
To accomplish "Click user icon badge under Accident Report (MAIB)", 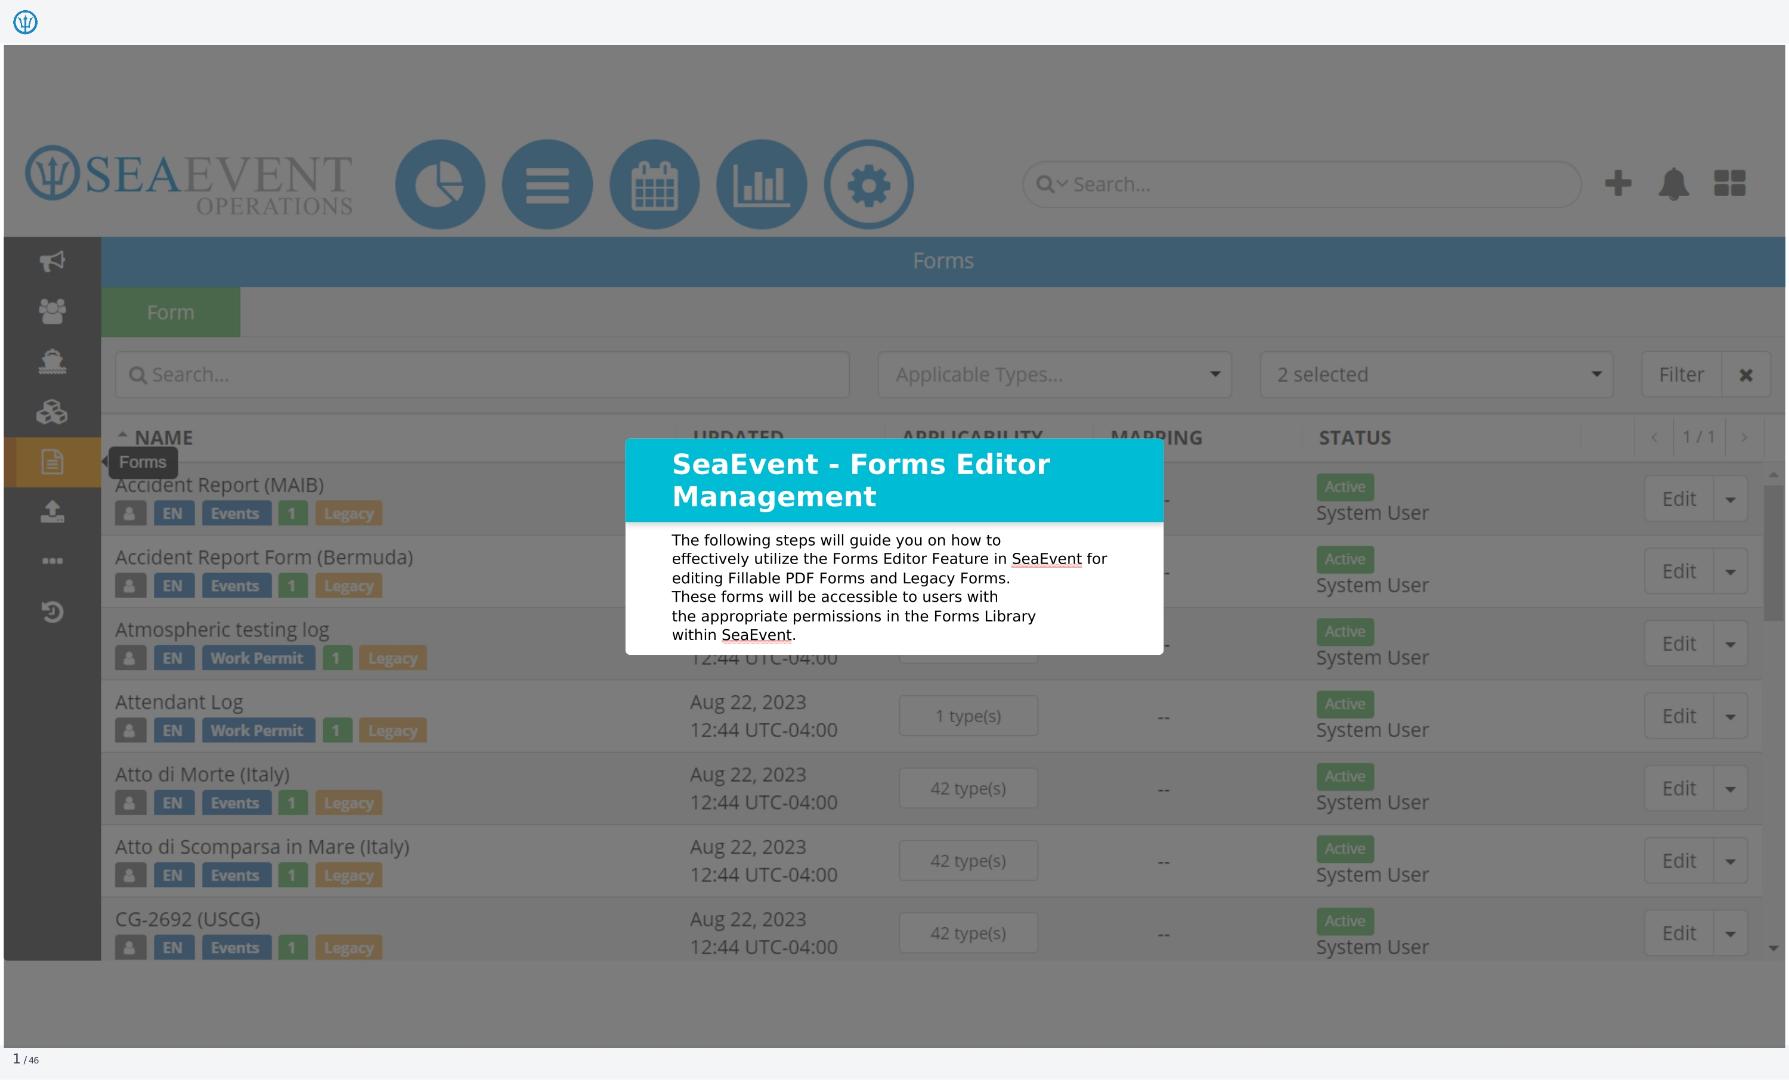I will (130, 514).
